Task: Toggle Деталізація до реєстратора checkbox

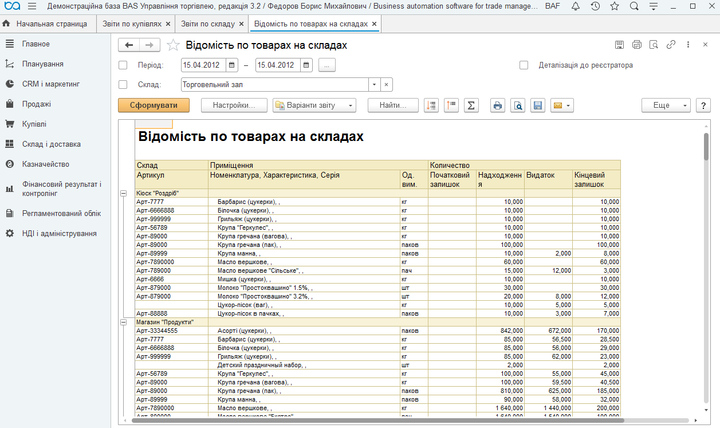Action: pyautogui.click(x=523, y=65)
